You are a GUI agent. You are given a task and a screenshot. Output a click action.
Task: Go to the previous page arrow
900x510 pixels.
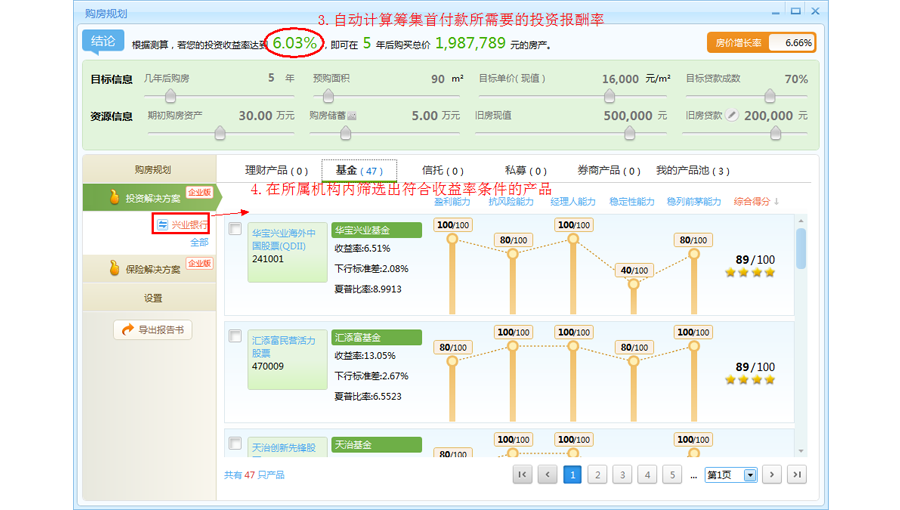547,475
